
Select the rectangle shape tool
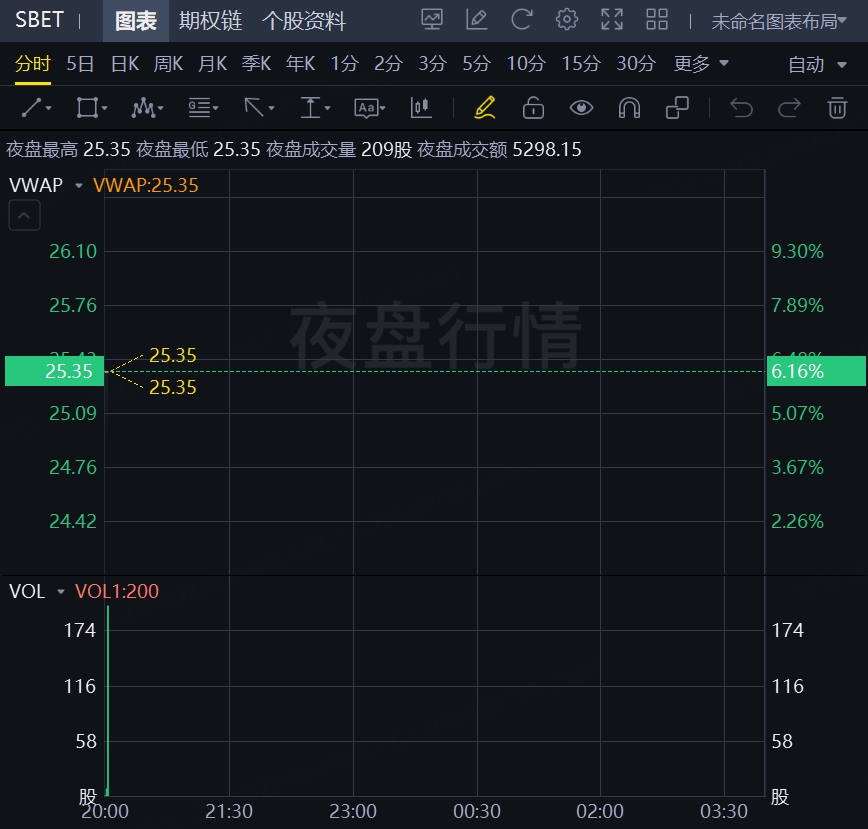tap(87, 108)
